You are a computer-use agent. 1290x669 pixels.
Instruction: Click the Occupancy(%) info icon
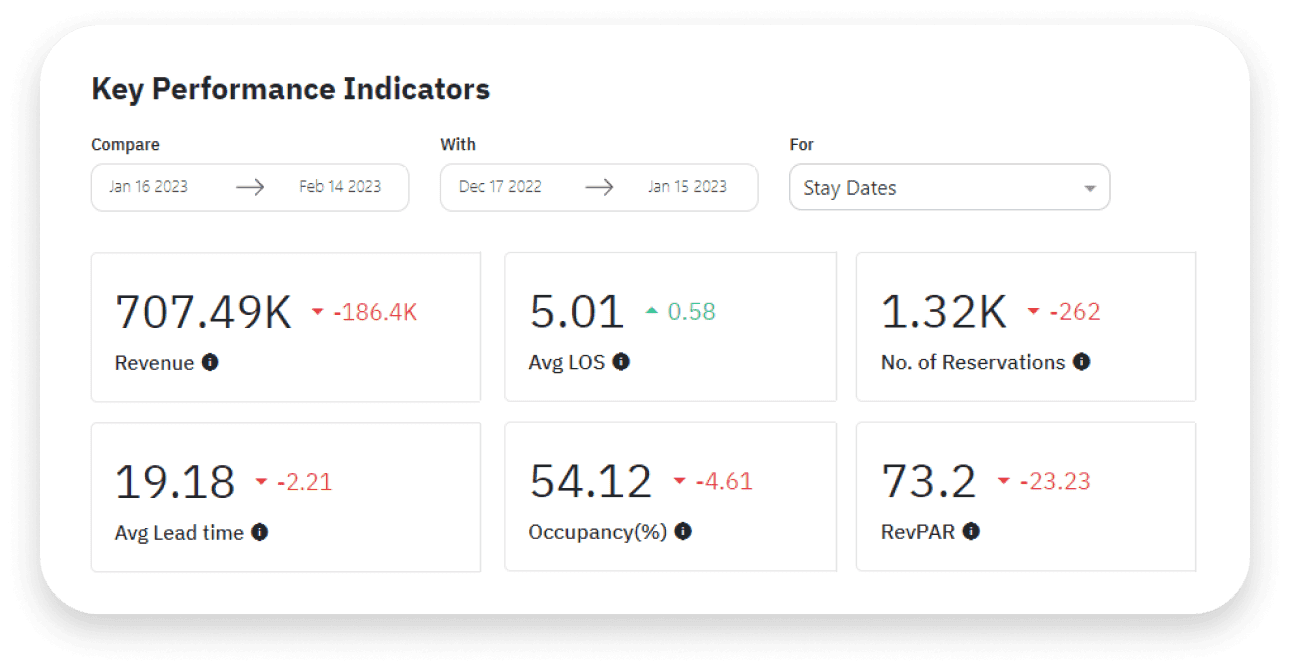[x=684, y=532]
